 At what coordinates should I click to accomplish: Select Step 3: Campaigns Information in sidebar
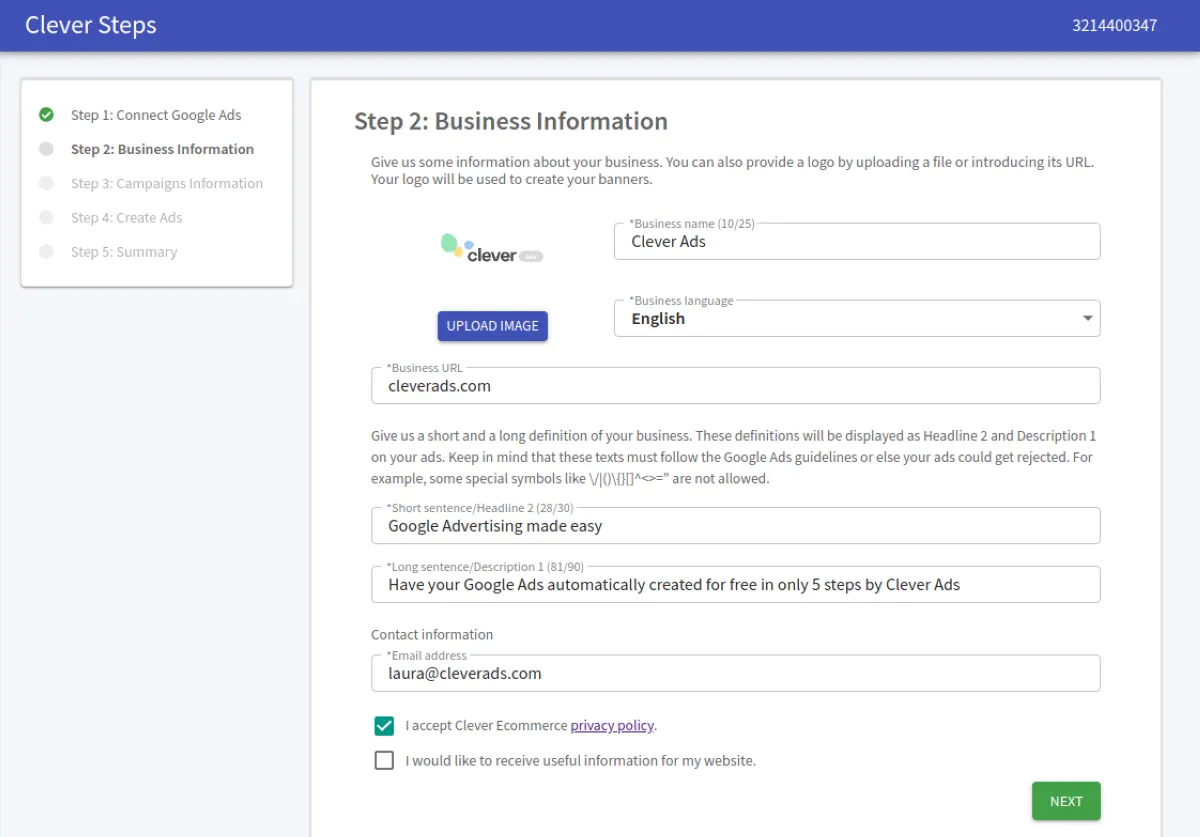[x=167, y=183]
